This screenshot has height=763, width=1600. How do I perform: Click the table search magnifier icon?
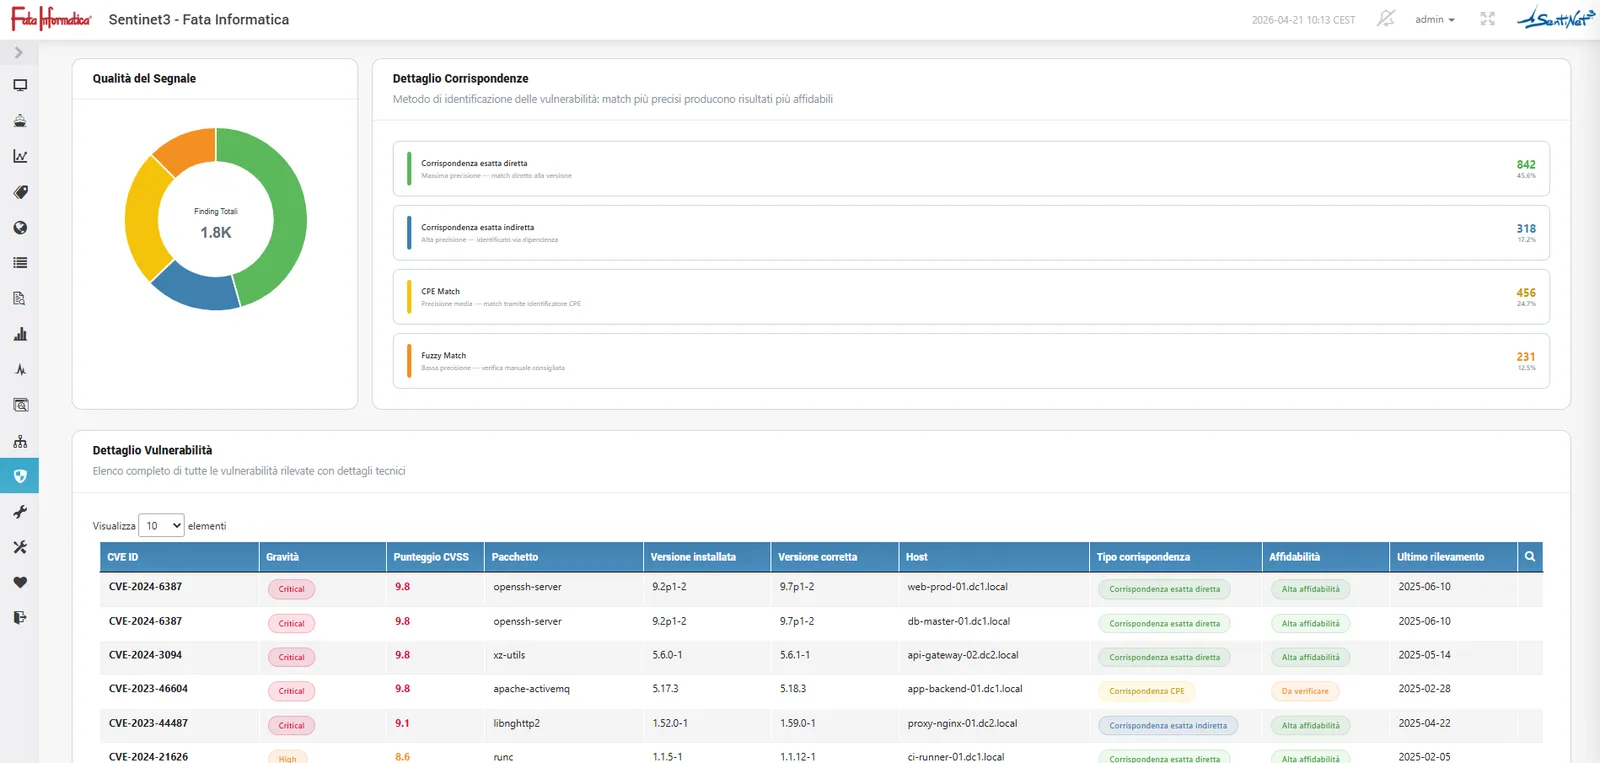click(x=1530, y=557)
